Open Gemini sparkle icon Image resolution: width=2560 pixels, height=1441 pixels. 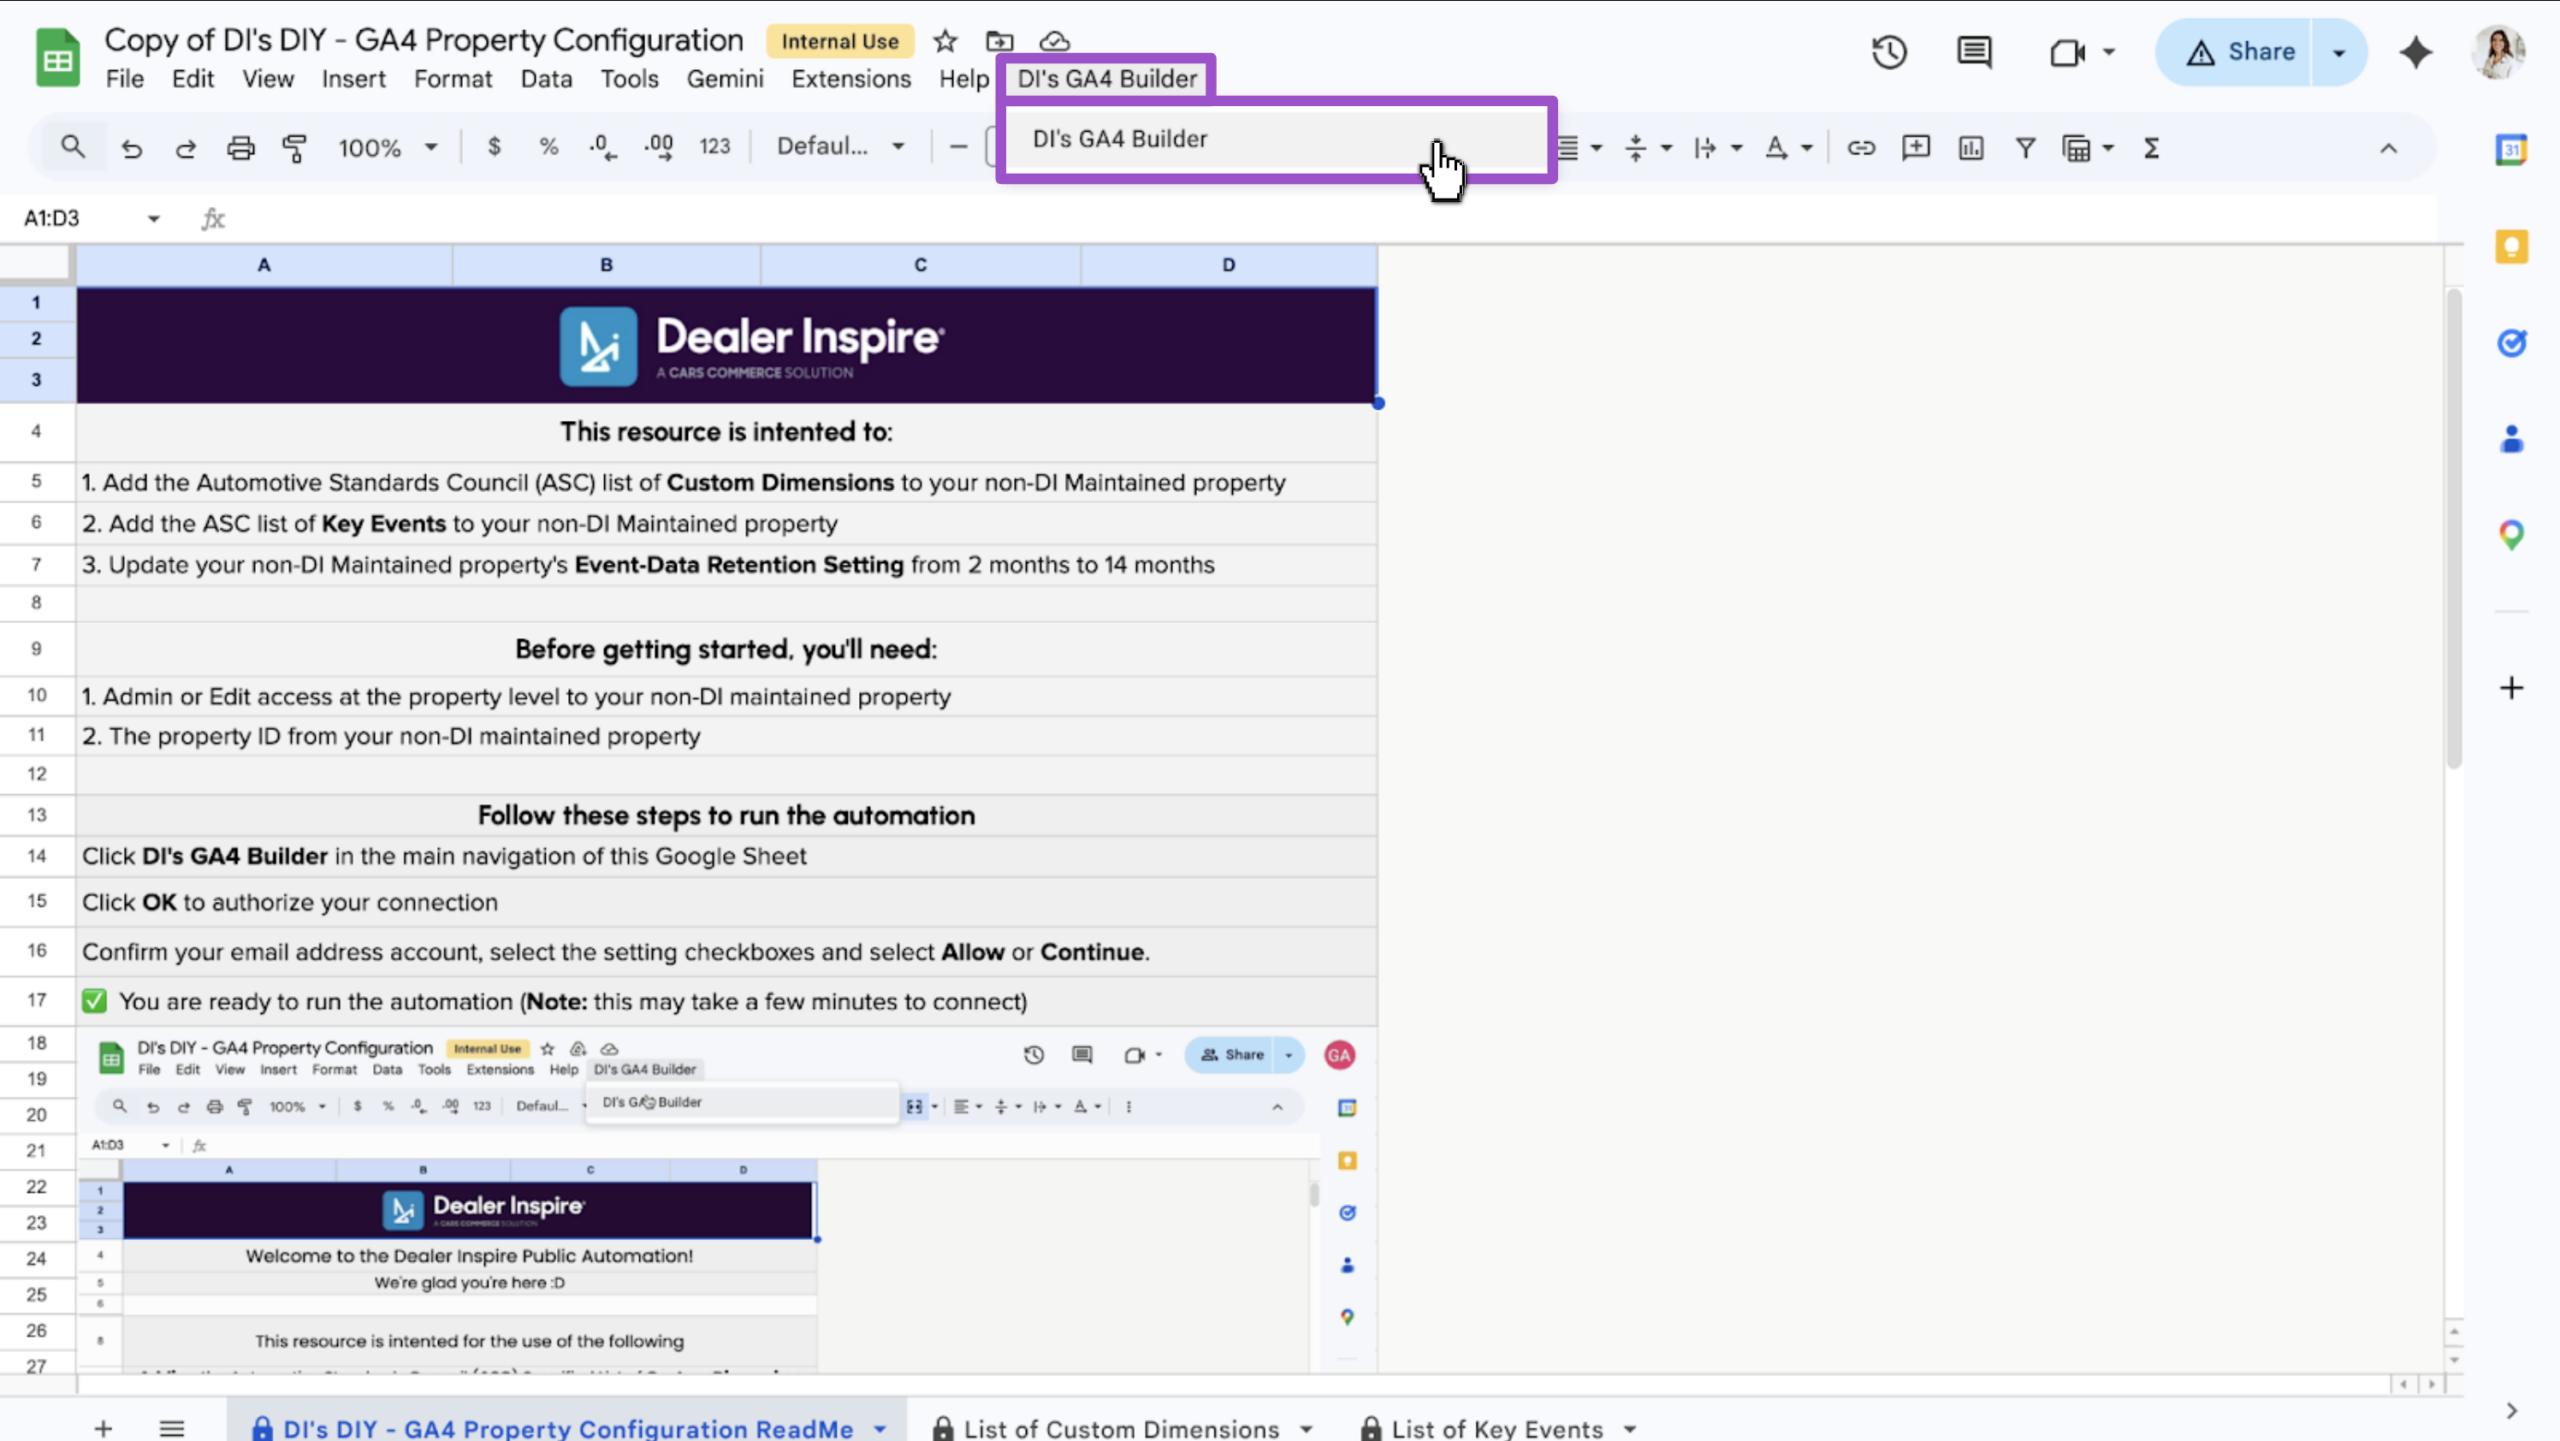click(2415, 52)
